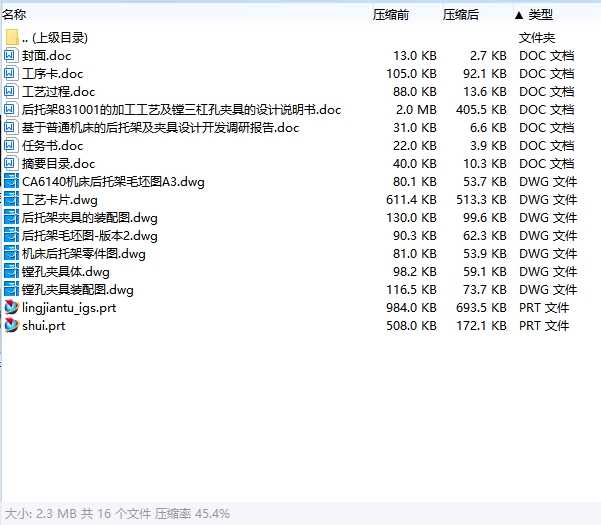Click the DWG icon beside 镗孔夹具体.dwg
This screenshot has width=601, height=525.
[x=11, y=271]
